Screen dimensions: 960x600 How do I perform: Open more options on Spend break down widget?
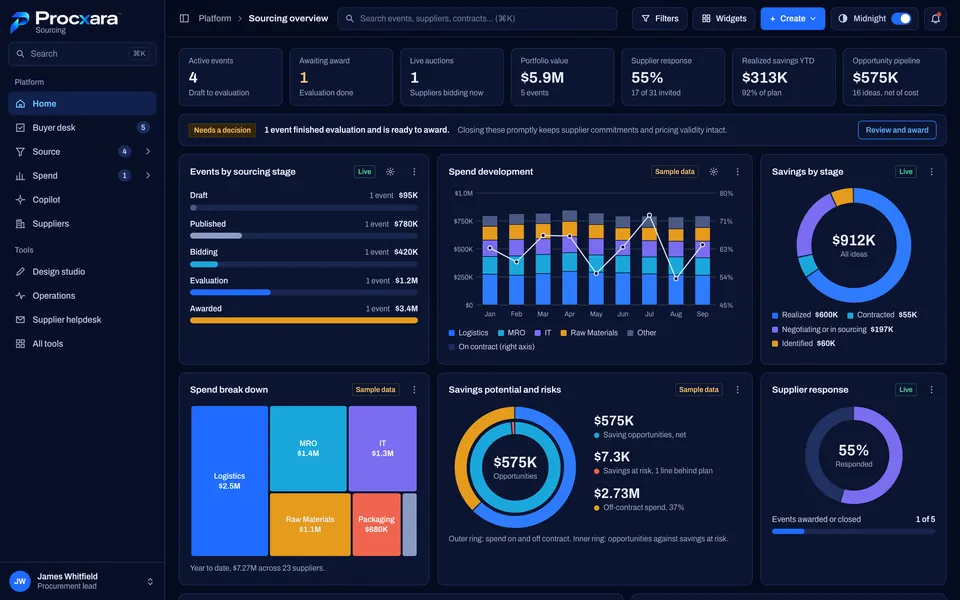pyautogui.click(x=414, y=389)
